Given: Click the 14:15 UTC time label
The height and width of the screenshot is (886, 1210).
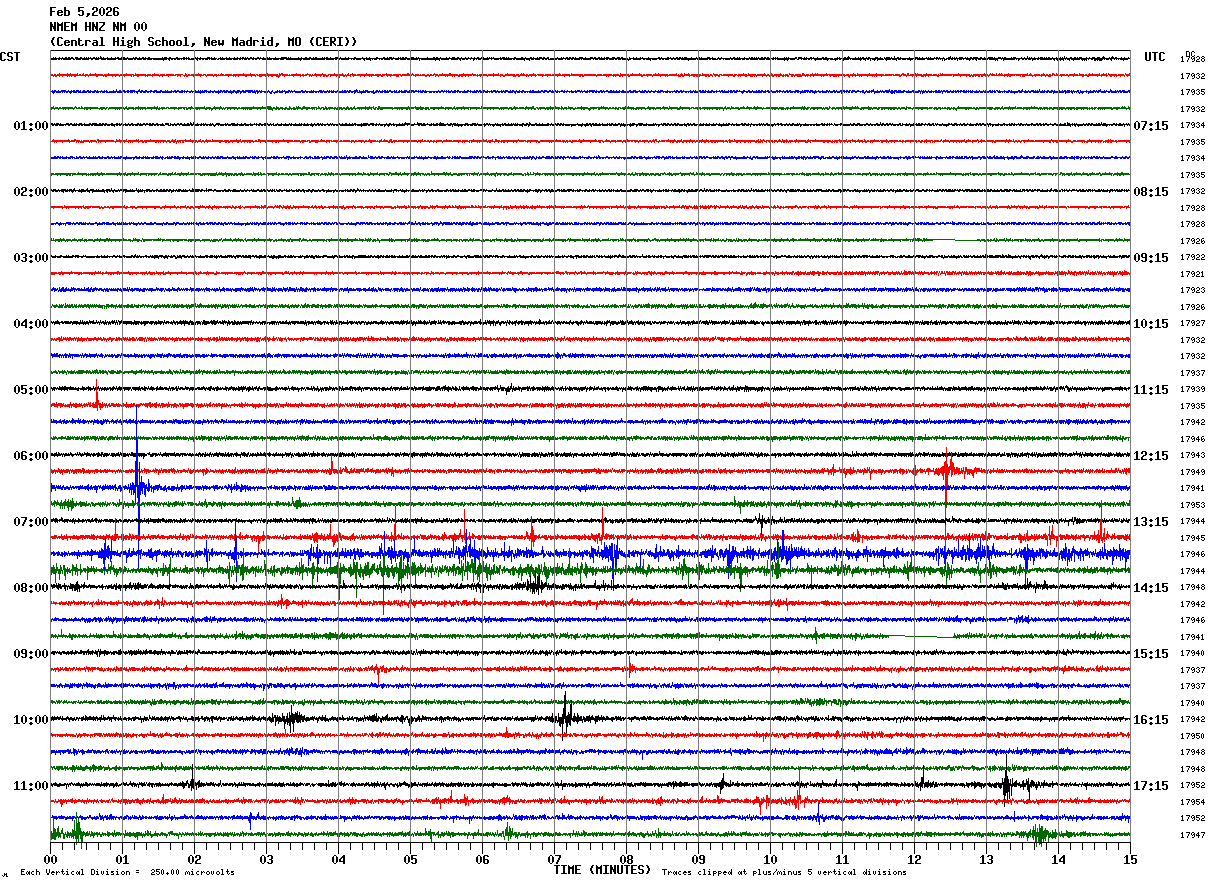Looking at the screenshot, I should pyautogui.click(x=1151, y=588).
